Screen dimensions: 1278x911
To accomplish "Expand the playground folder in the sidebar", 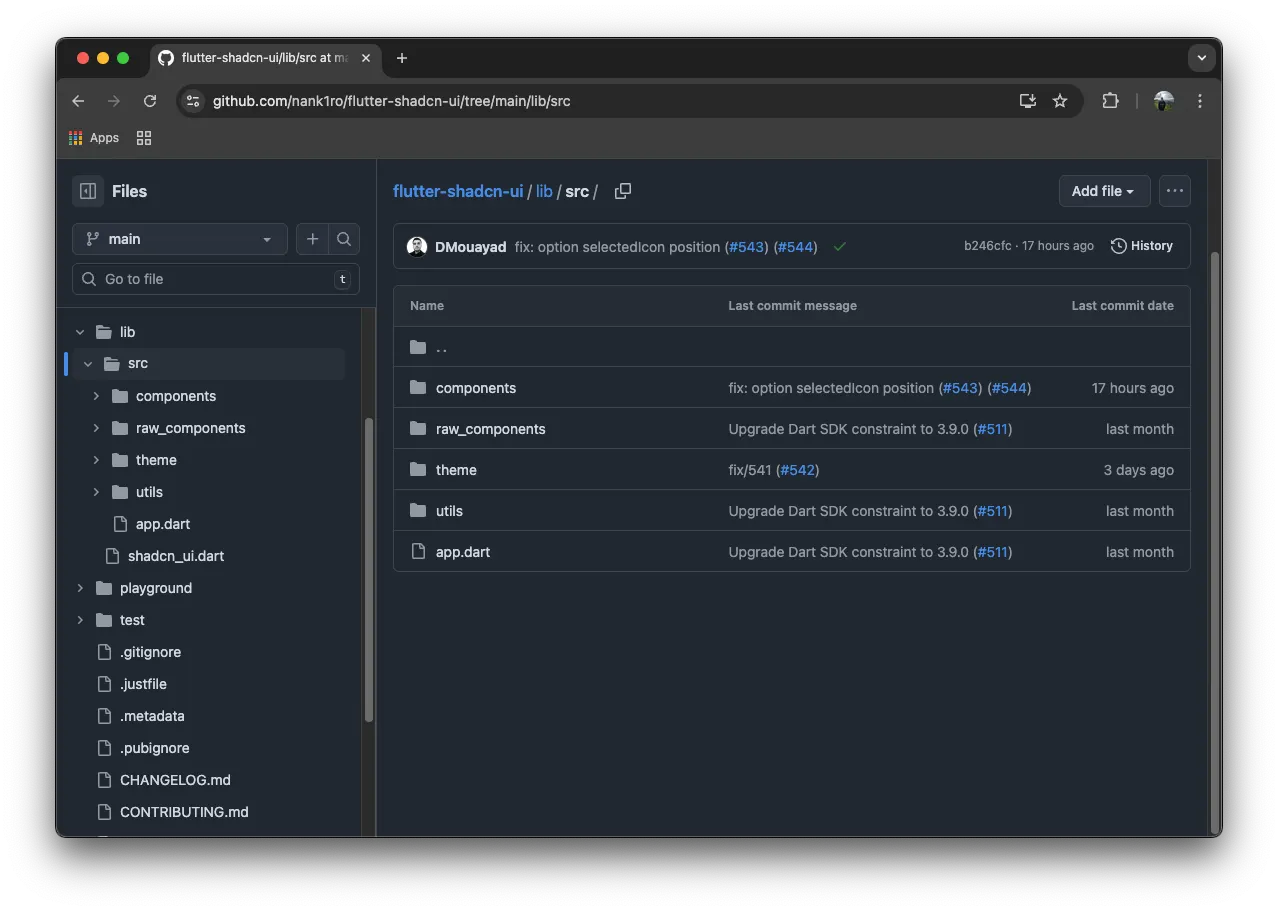I will [x=80, y=588].
